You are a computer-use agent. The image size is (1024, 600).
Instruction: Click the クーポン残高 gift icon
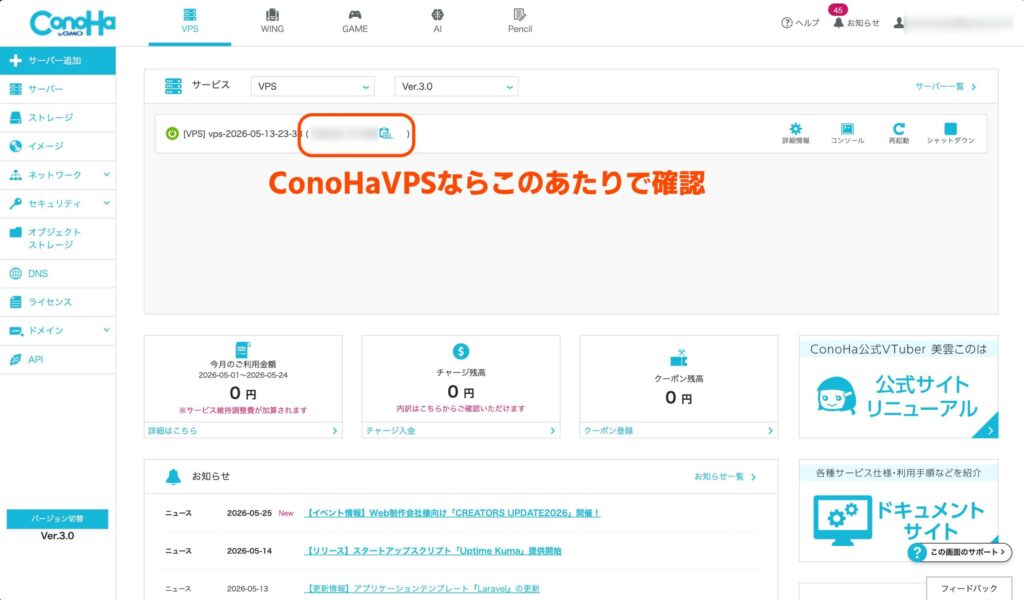point(679,357)
